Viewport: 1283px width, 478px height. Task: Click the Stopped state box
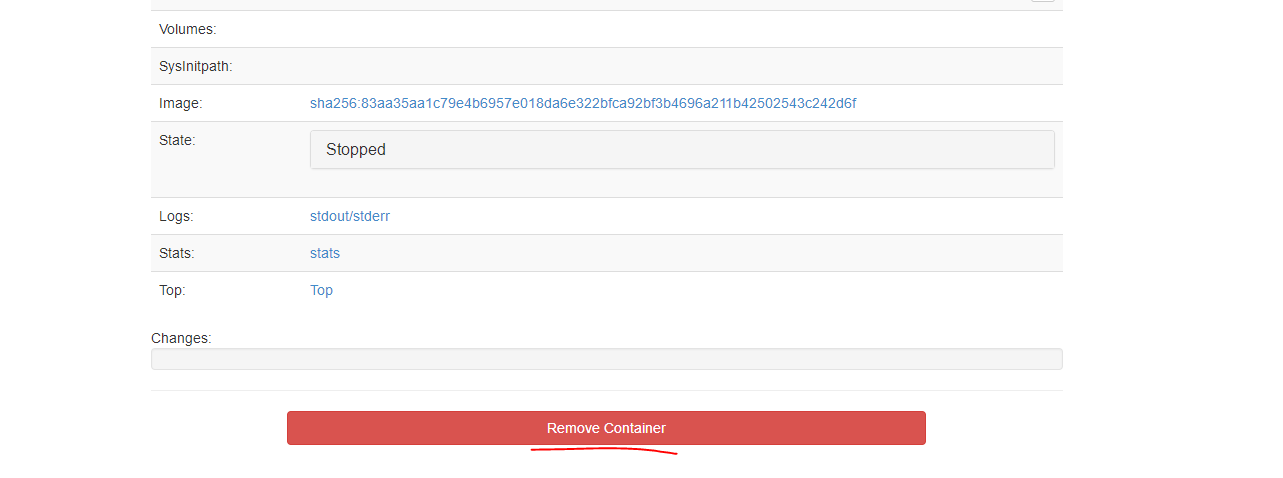682,150
